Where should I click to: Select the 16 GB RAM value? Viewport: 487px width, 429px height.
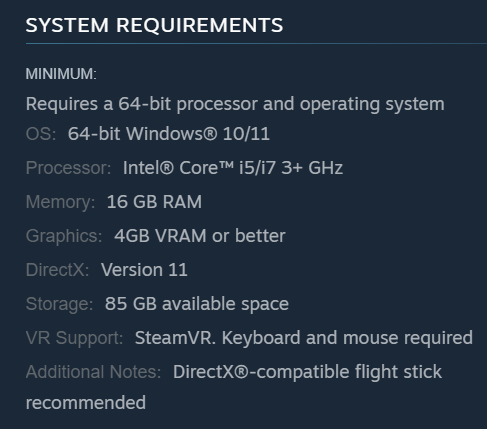point(154,202)
